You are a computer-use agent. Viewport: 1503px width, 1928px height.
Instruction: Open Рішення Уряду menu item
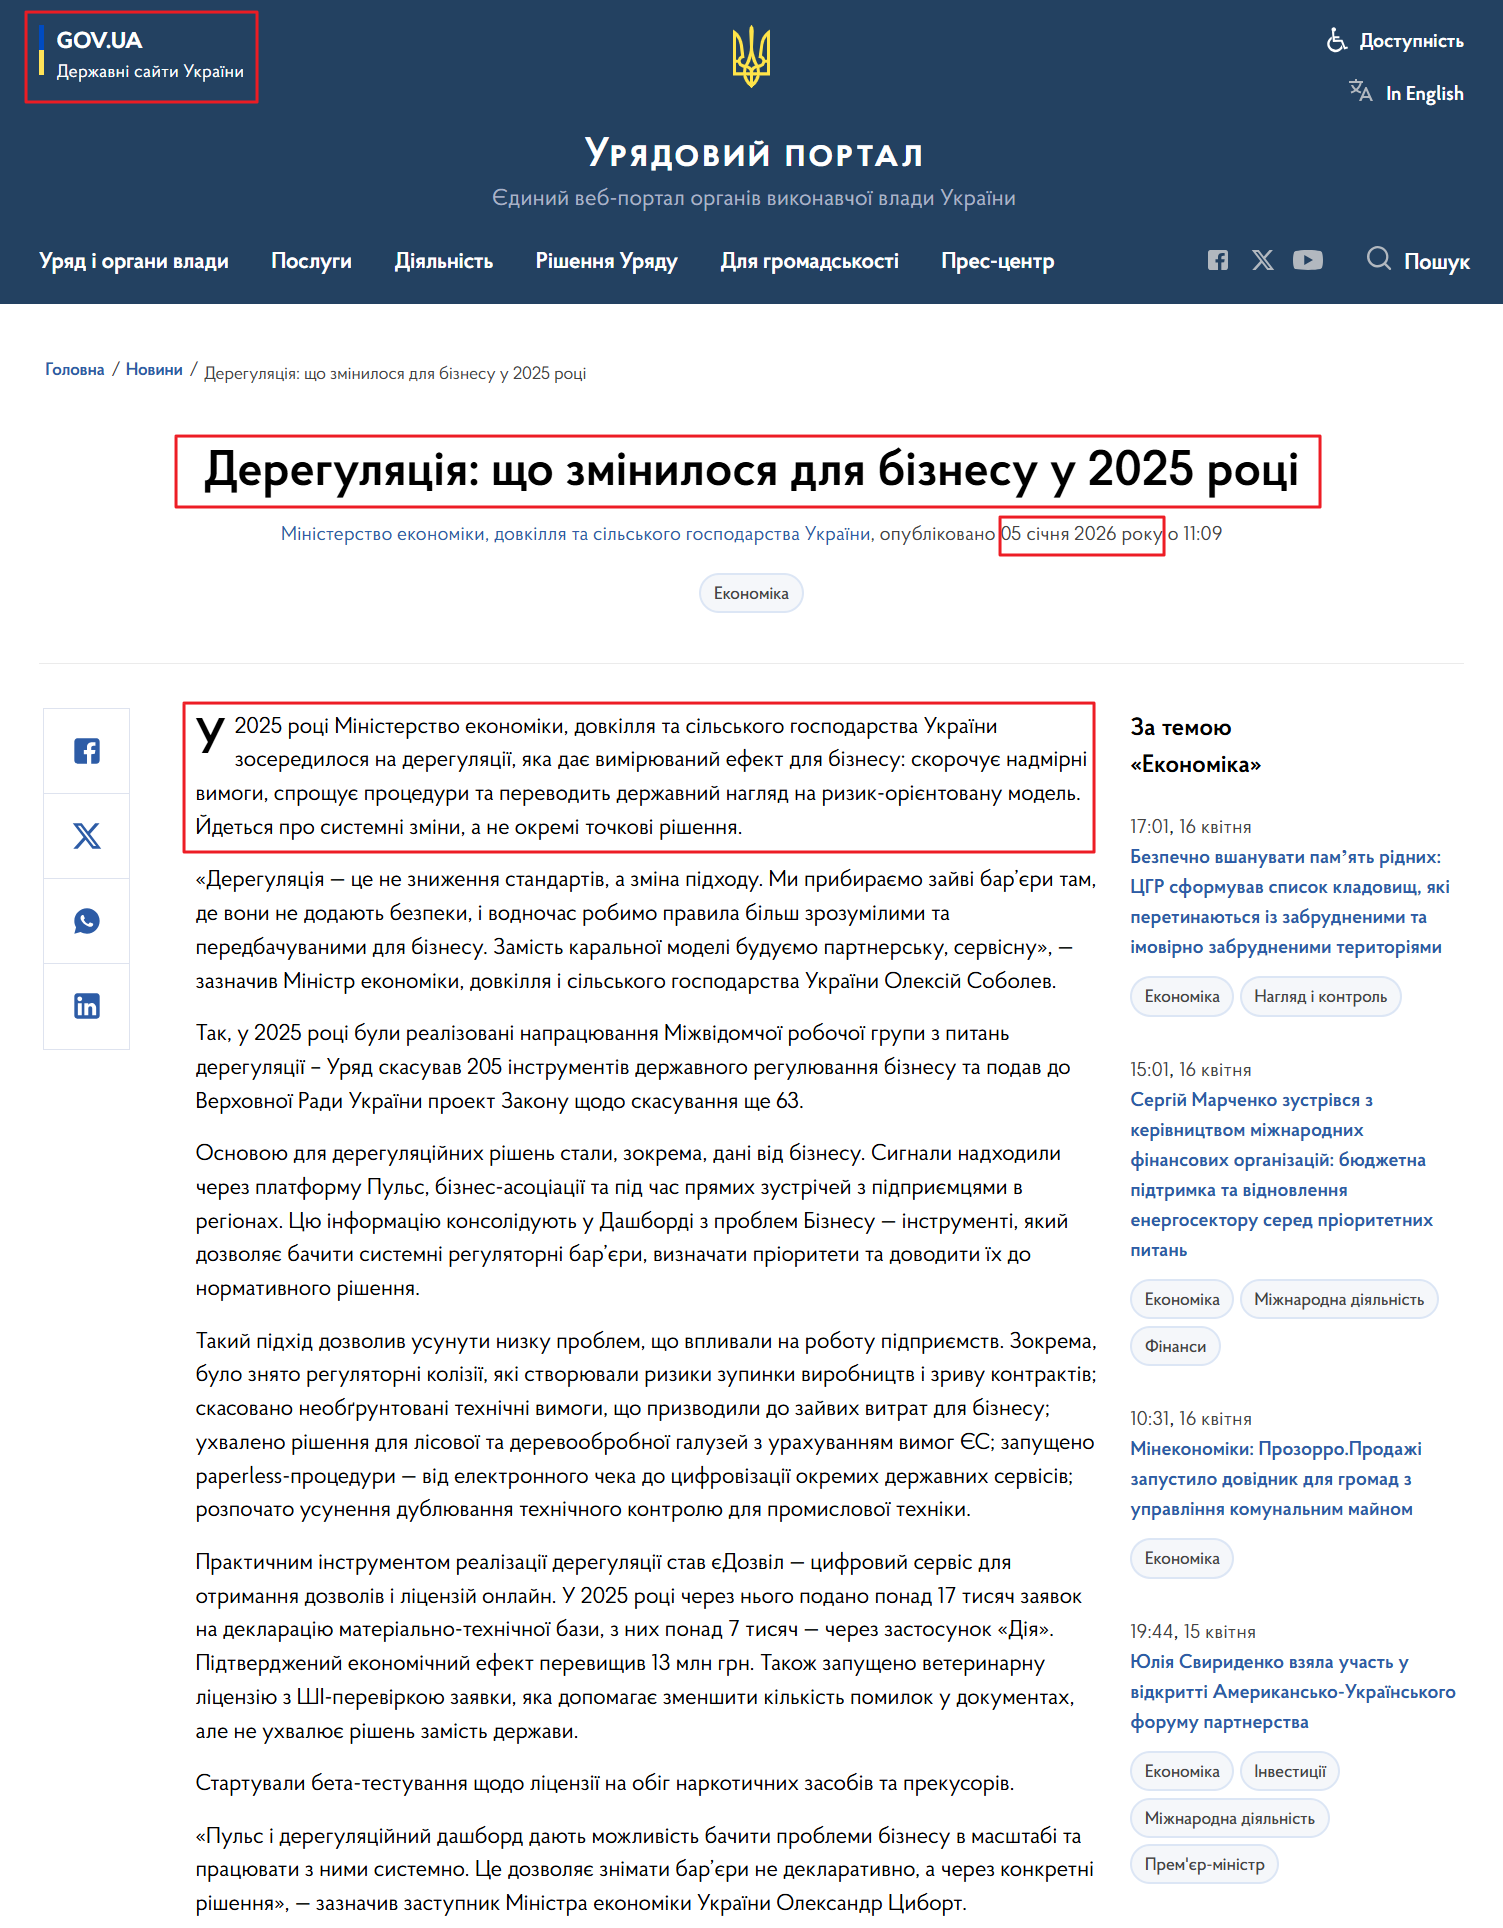coord(606,261)
